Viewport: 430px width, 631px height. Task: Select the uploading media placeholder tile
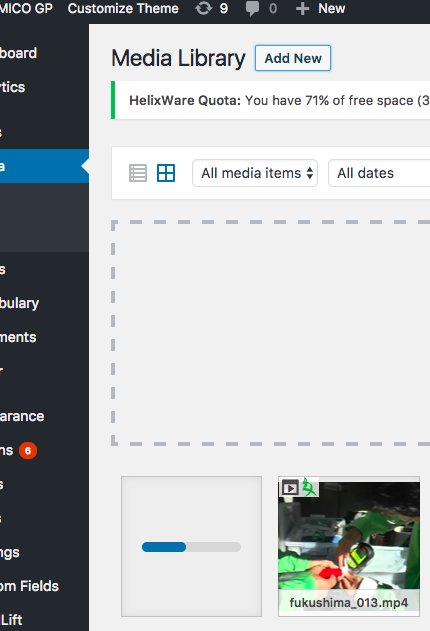click(191, 546)
